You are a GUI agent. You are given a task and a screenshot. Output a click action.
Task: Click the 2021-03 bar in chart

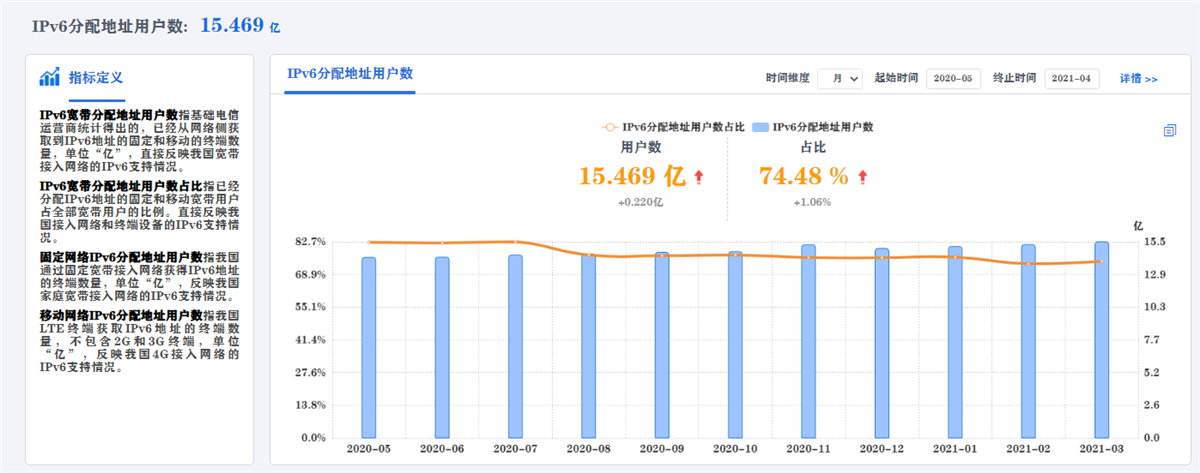(x=1101, y=339)
